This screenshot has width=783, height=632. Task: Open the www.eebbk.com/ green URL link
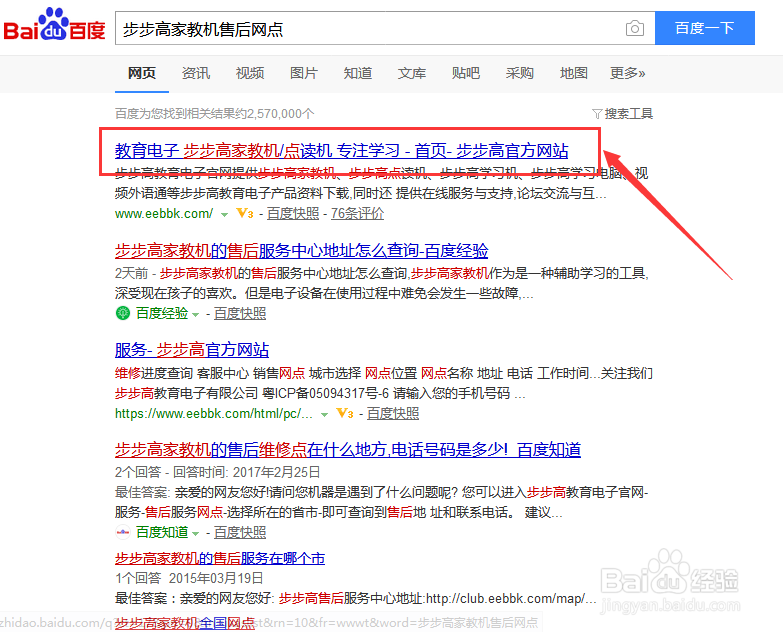coord(164,214)
